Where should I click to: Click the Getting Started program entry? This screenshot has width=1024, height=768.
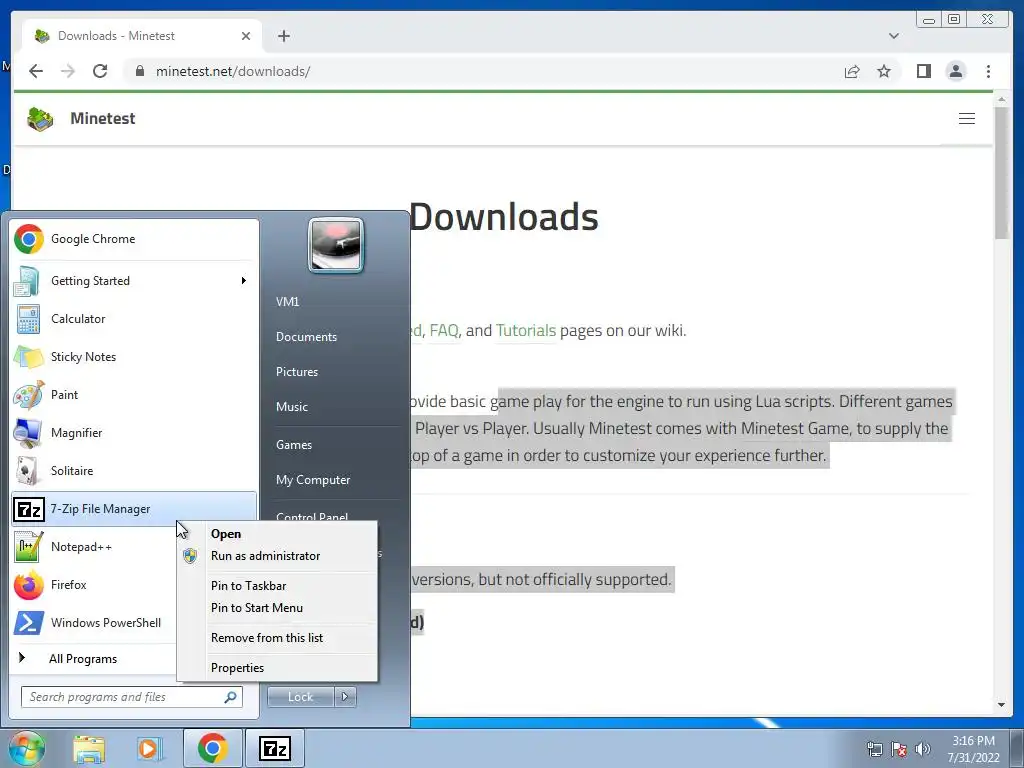pos(134,281)
